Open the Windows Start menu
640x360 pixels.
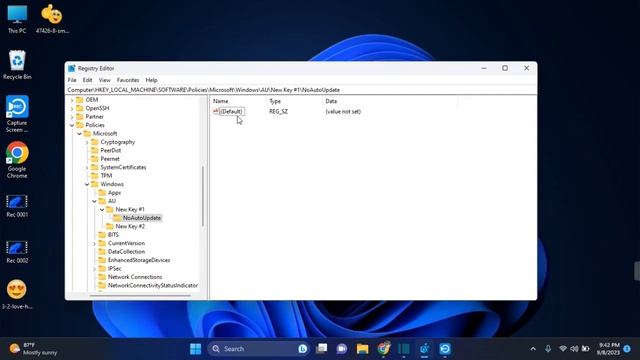pyautogui.click(x=196, y=349)
